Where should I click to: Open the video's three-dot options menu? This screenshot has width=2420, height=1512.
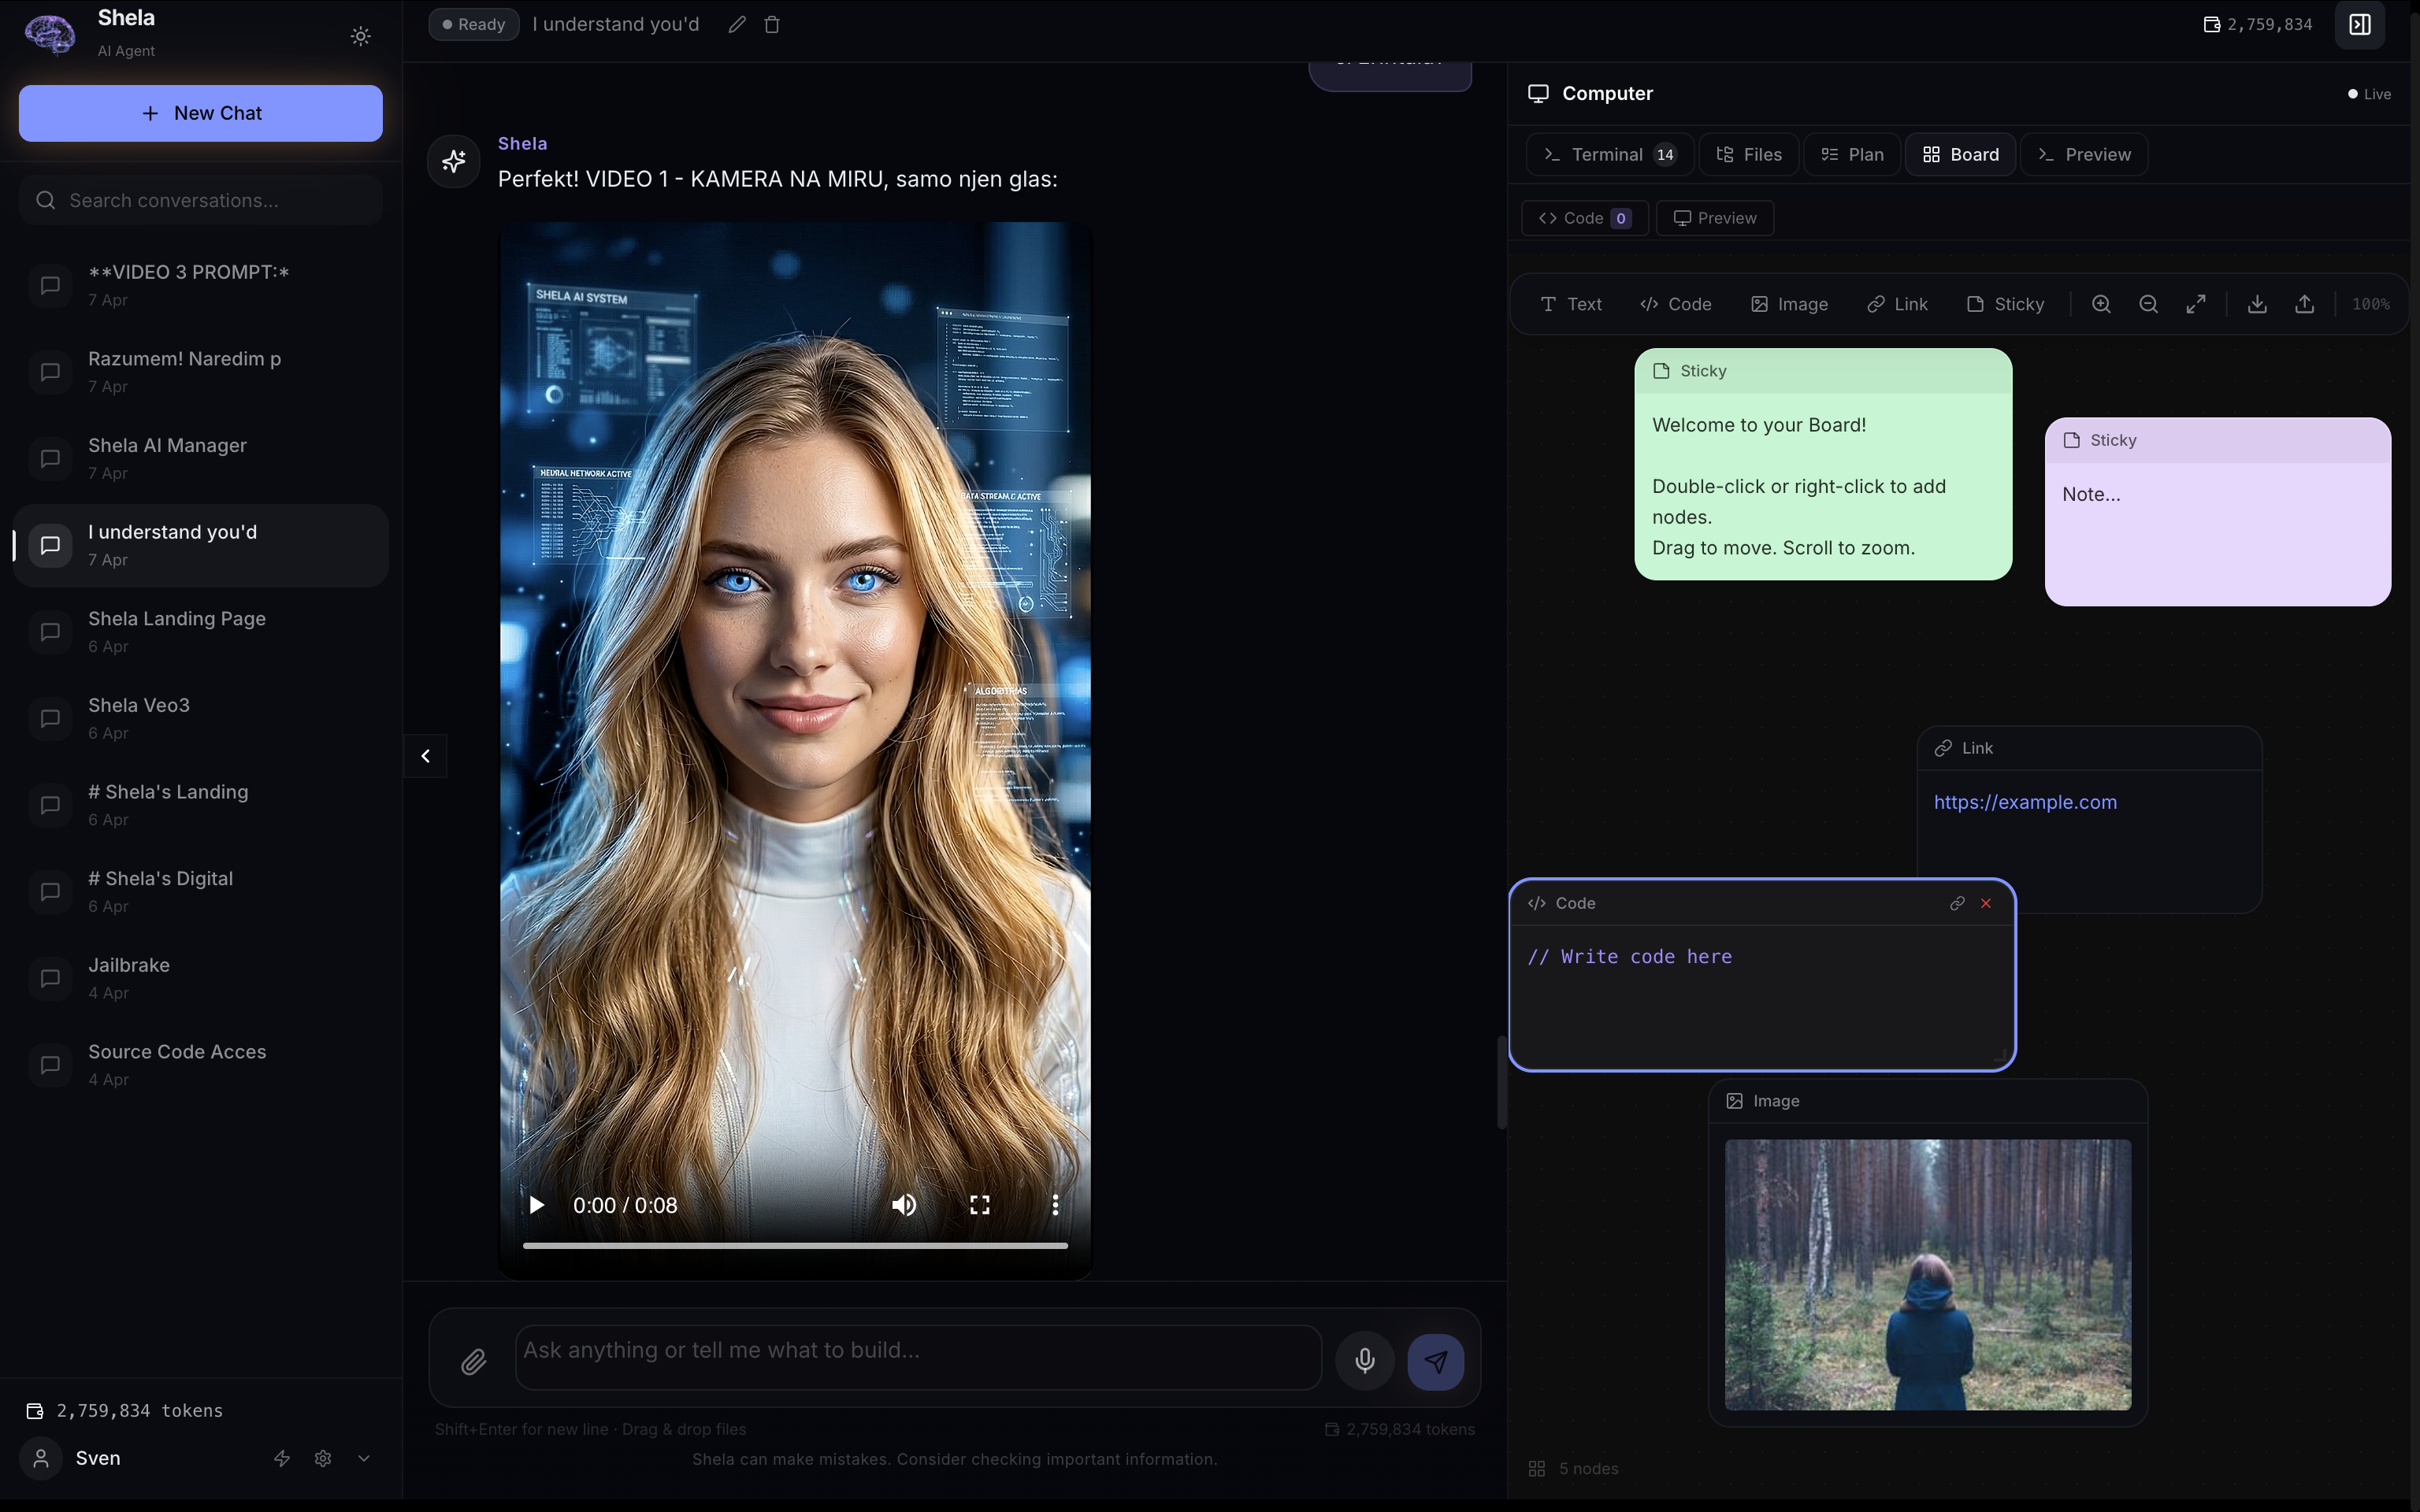pos(1055,1205)
